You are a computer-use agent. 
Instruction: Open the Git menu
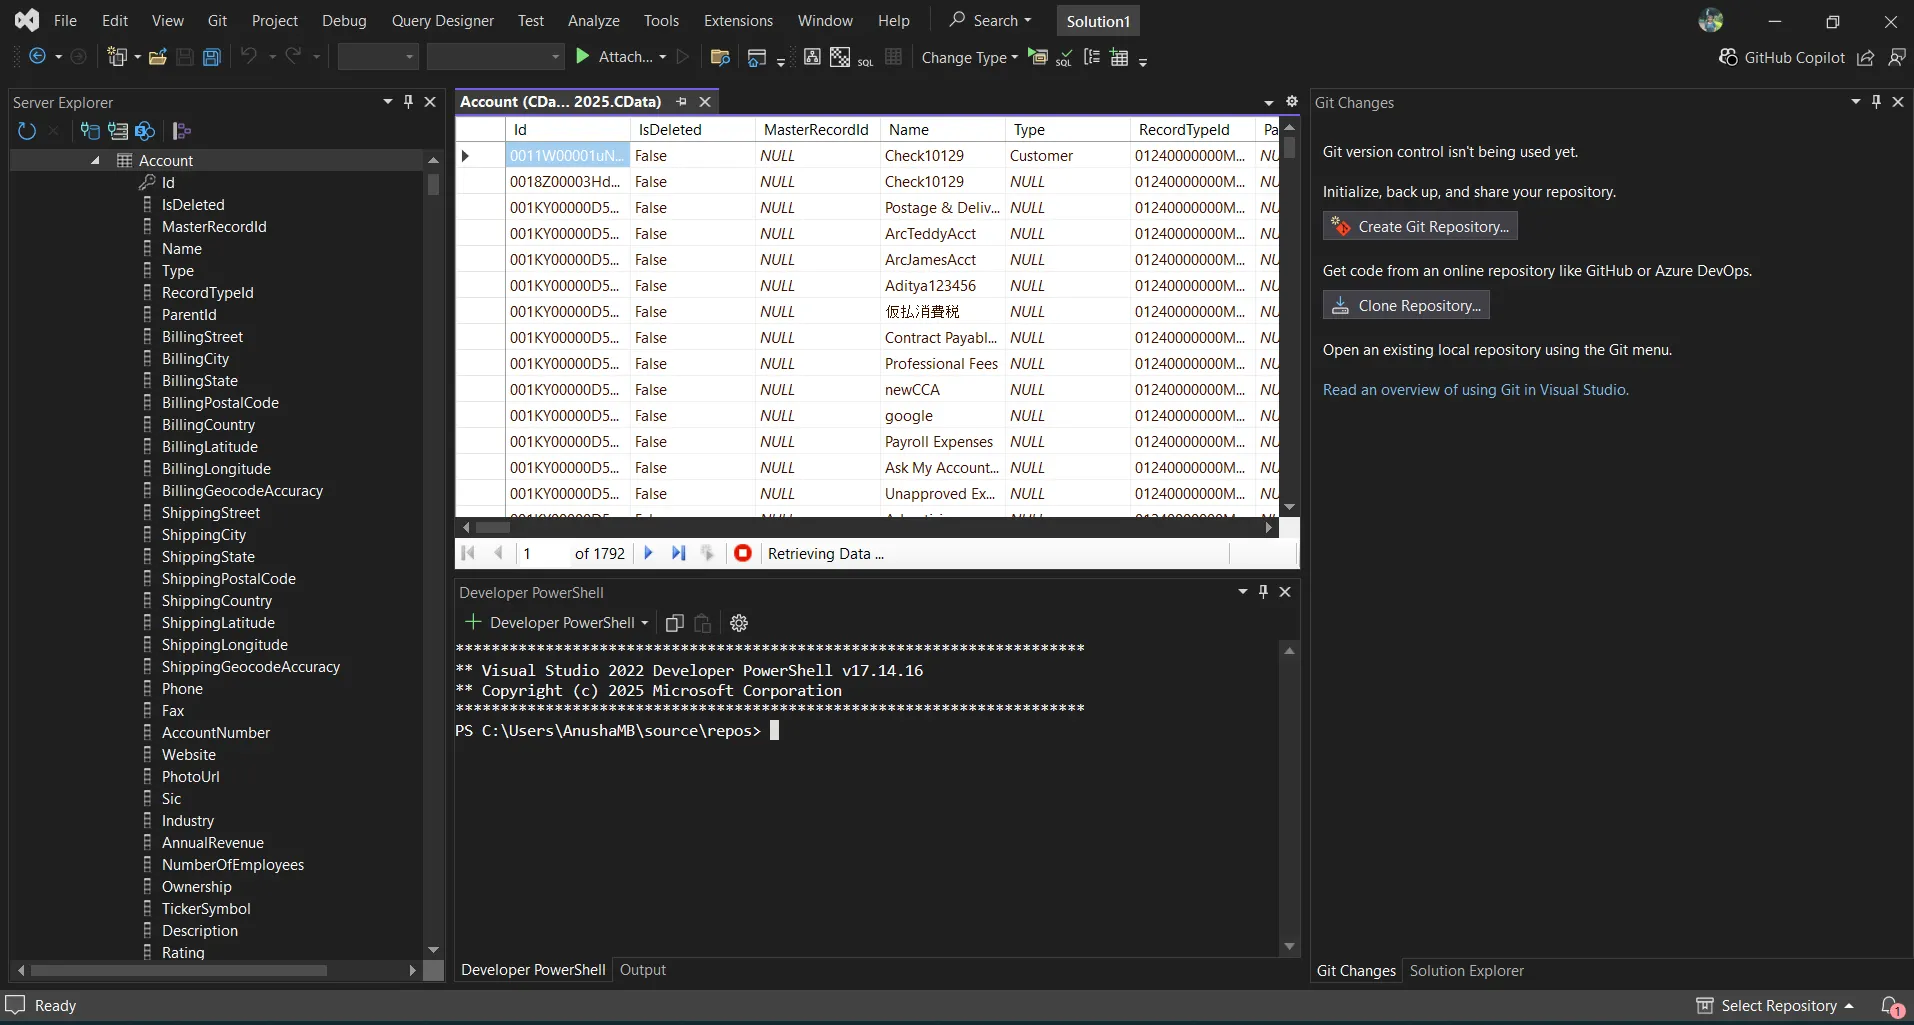tap(217, 20)
